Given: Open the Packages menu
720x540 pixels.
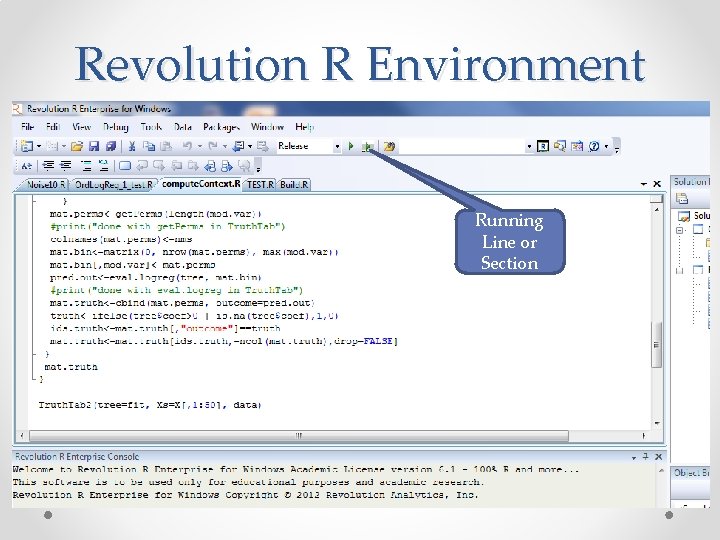Looking at the screenshot, I should click(221, 127).
